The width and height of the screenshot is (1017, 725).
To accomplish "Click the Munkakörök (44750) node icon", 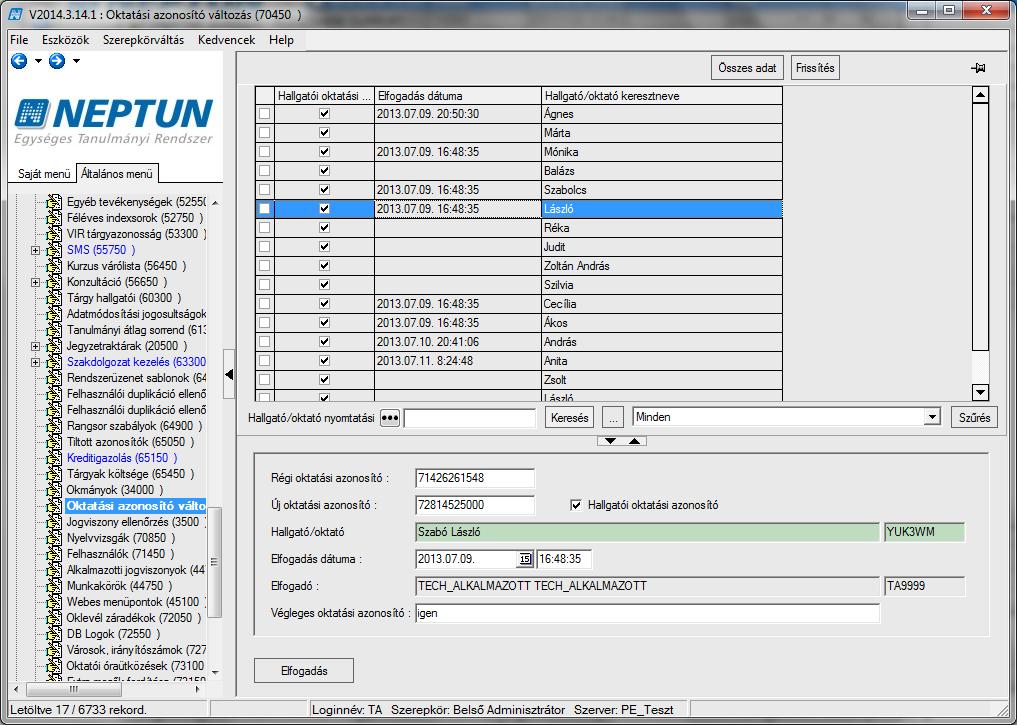I will tap(54, 586).
